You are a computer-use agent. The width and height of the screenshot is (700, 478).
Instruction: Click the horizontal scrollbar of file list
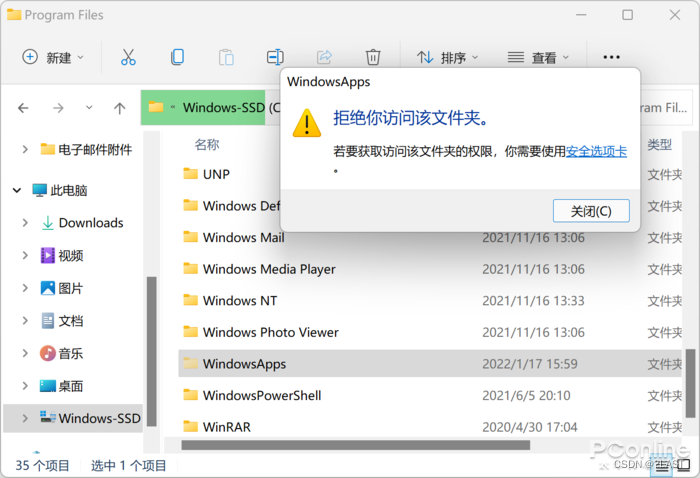[356, 445]
